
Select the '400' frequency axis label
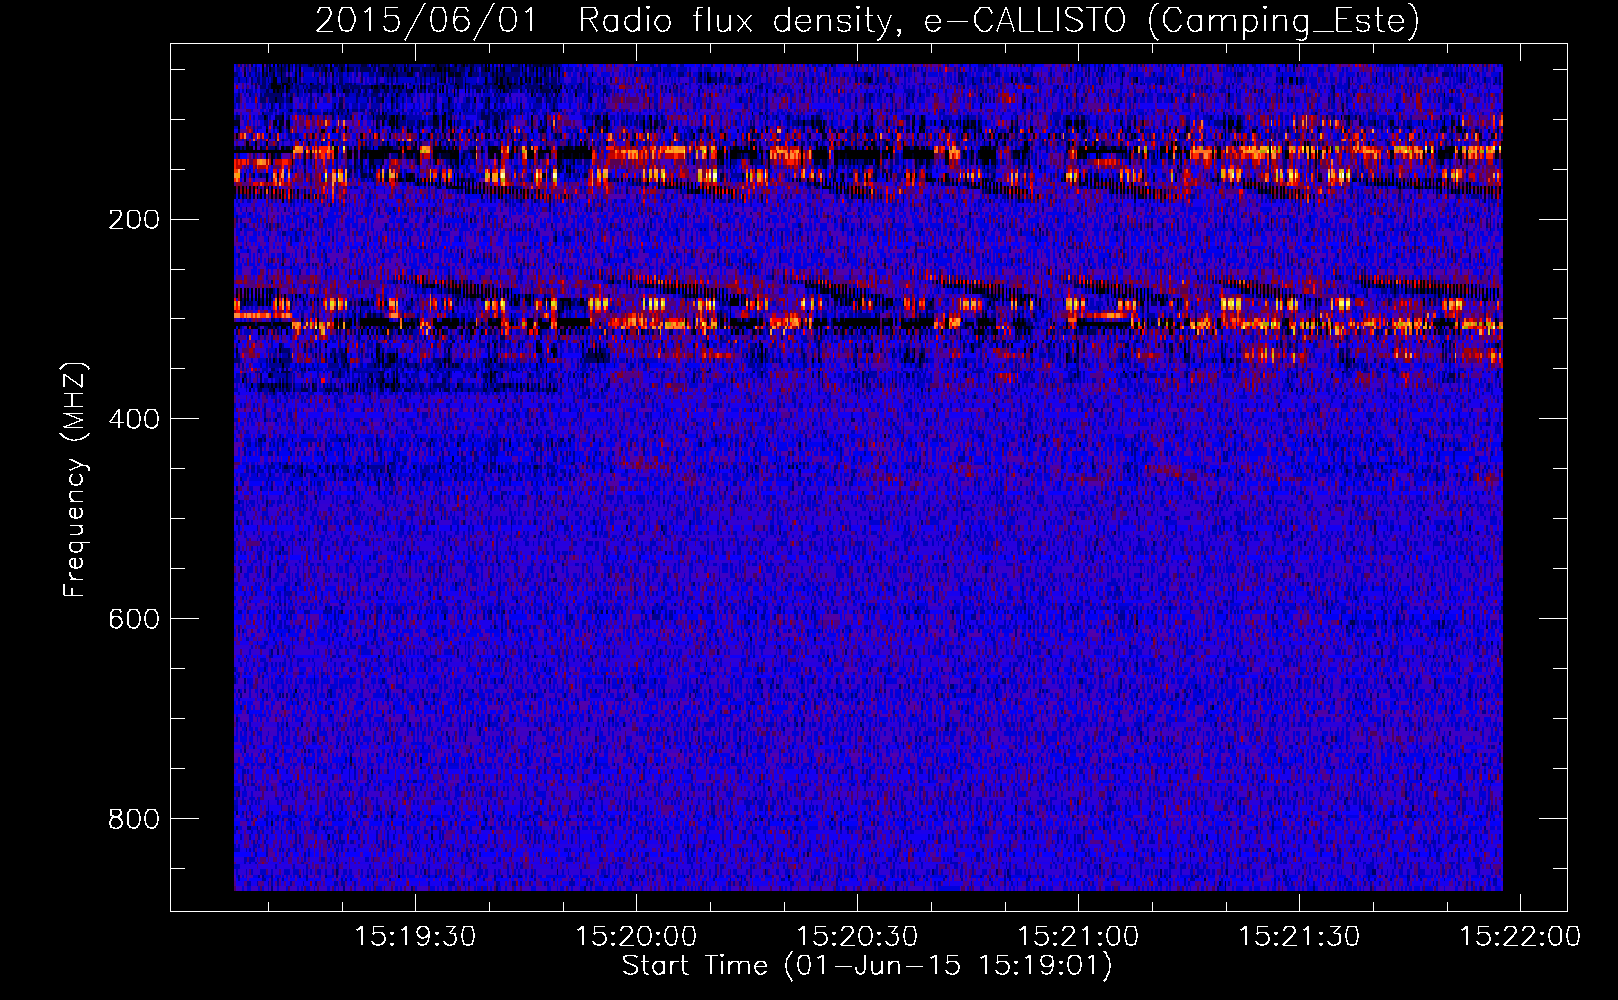[x=133, y=419]
